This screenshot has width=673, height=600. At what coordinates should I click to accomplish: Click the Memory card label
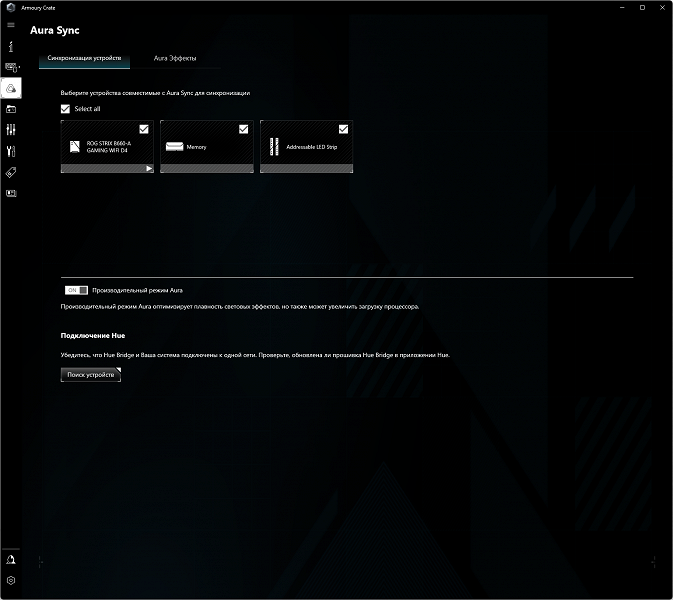[197, 147]
